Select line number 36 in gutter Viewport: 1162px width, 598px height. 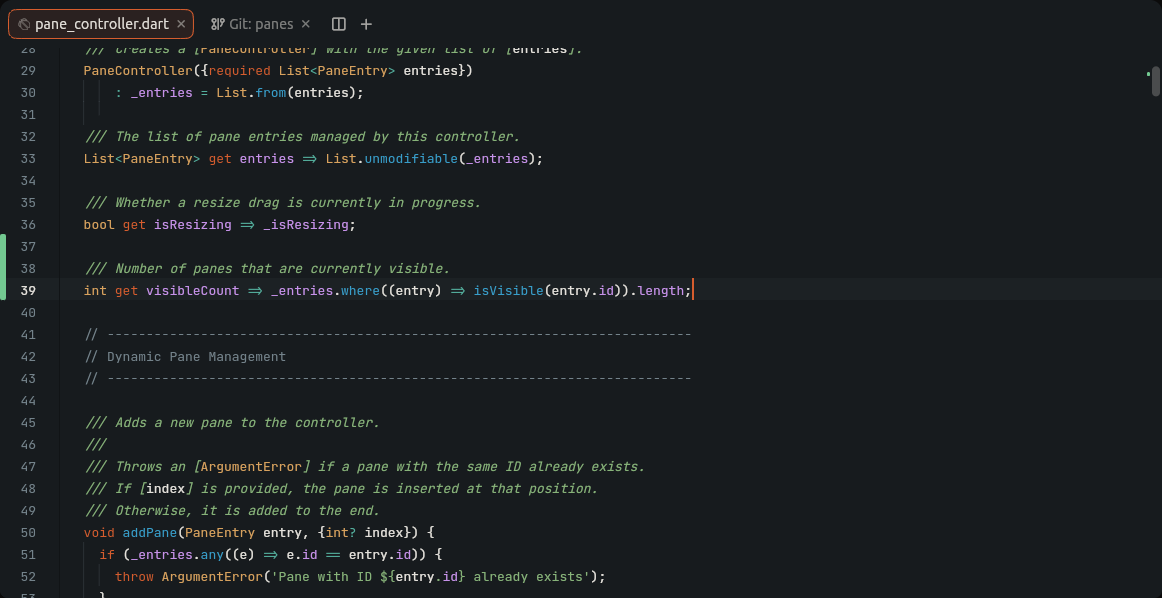28,225
